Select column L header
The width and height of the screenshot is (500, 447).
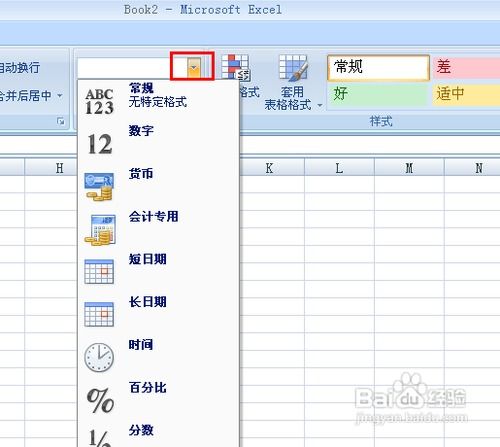point(339,168)
